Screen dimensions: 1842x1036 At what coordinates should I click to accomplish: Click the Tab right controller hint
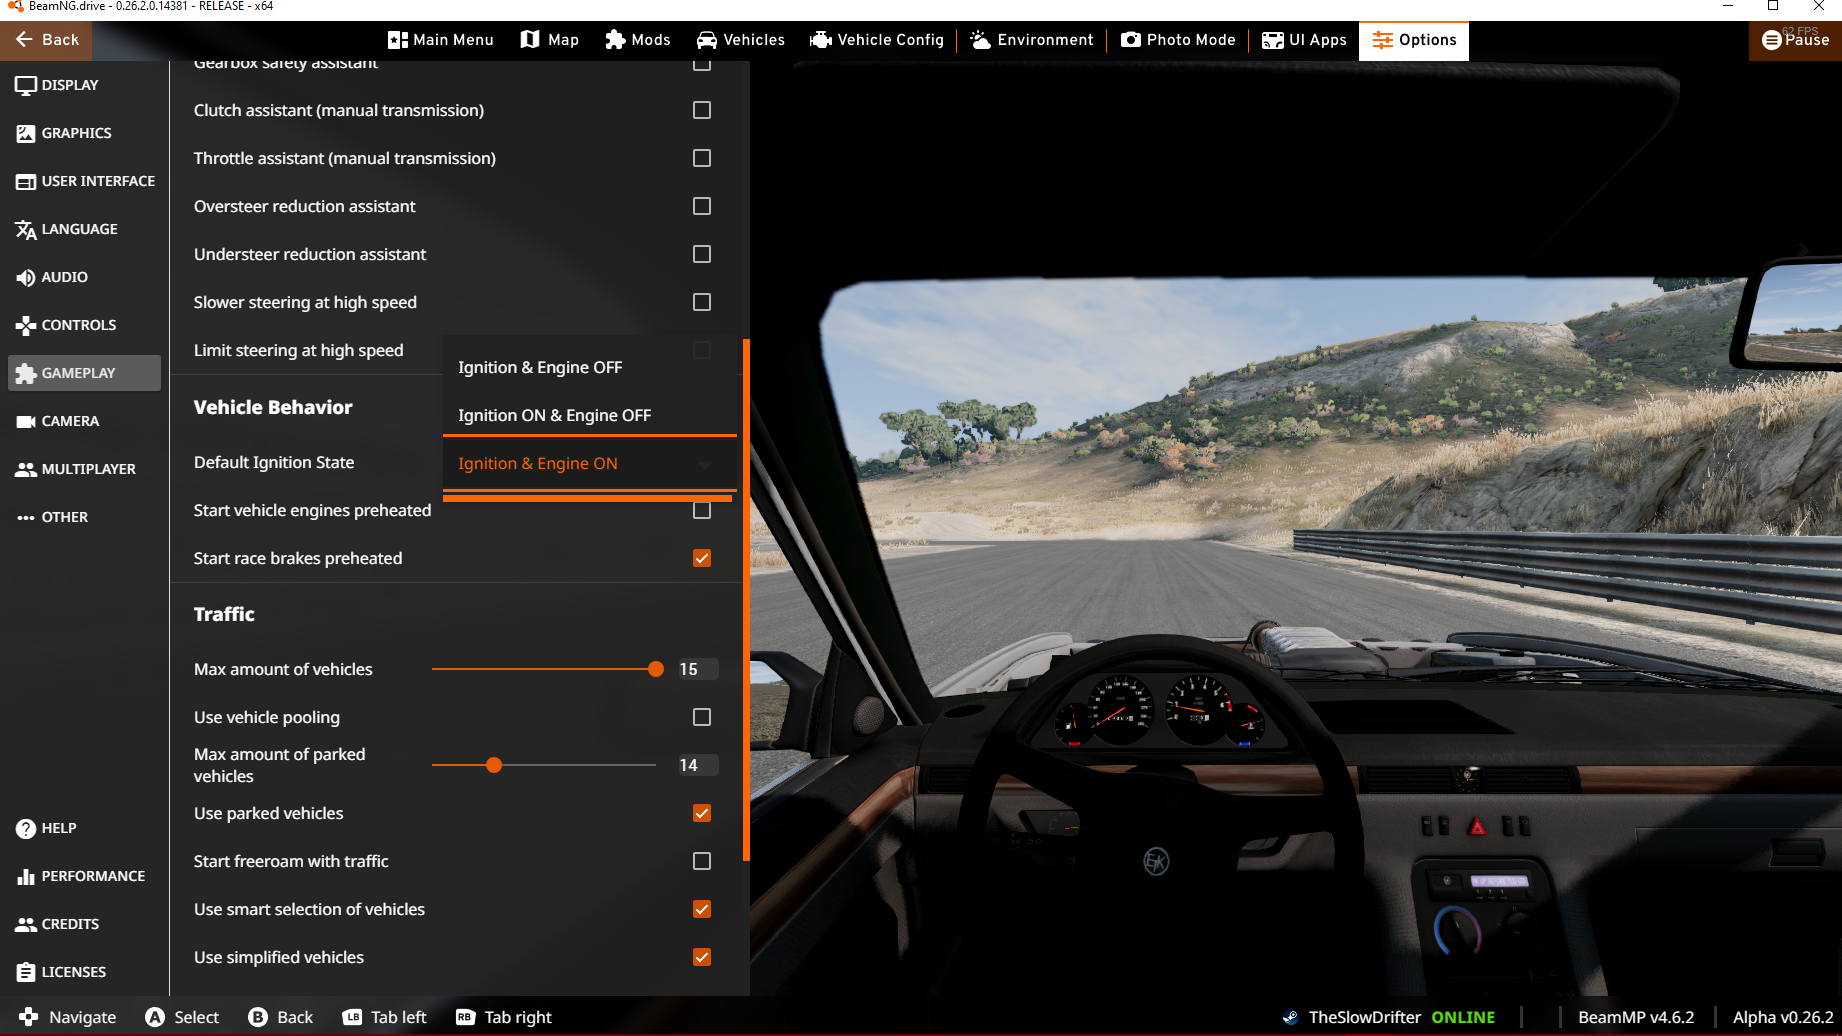[x=504, y=1017]
